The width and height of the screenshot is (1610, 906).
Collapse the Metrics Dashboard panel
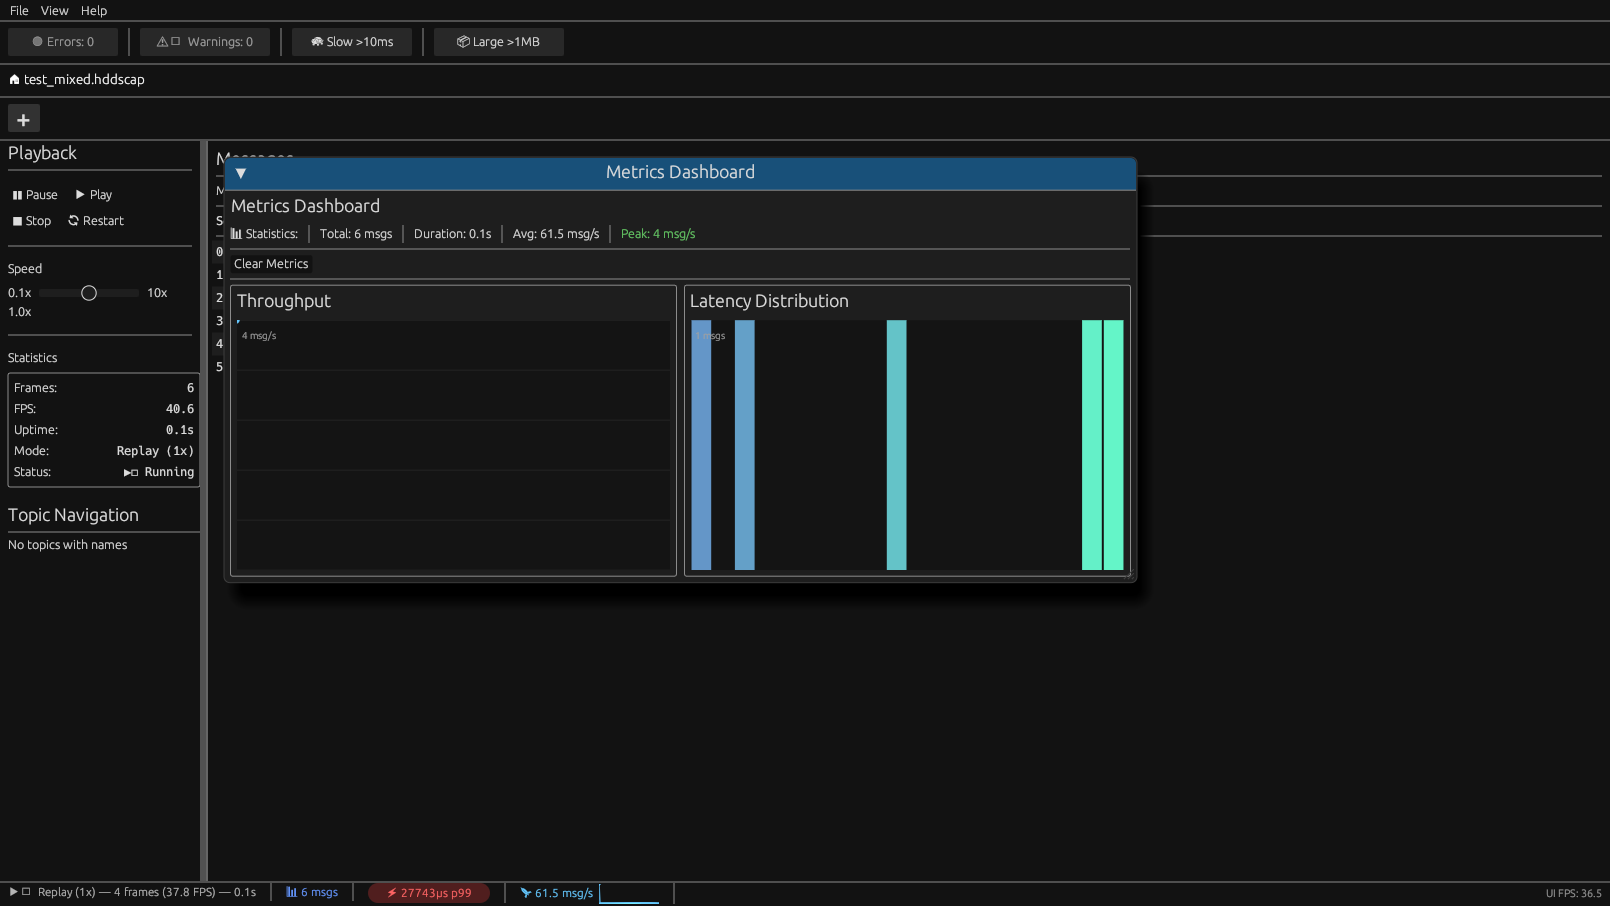(240, 173)
